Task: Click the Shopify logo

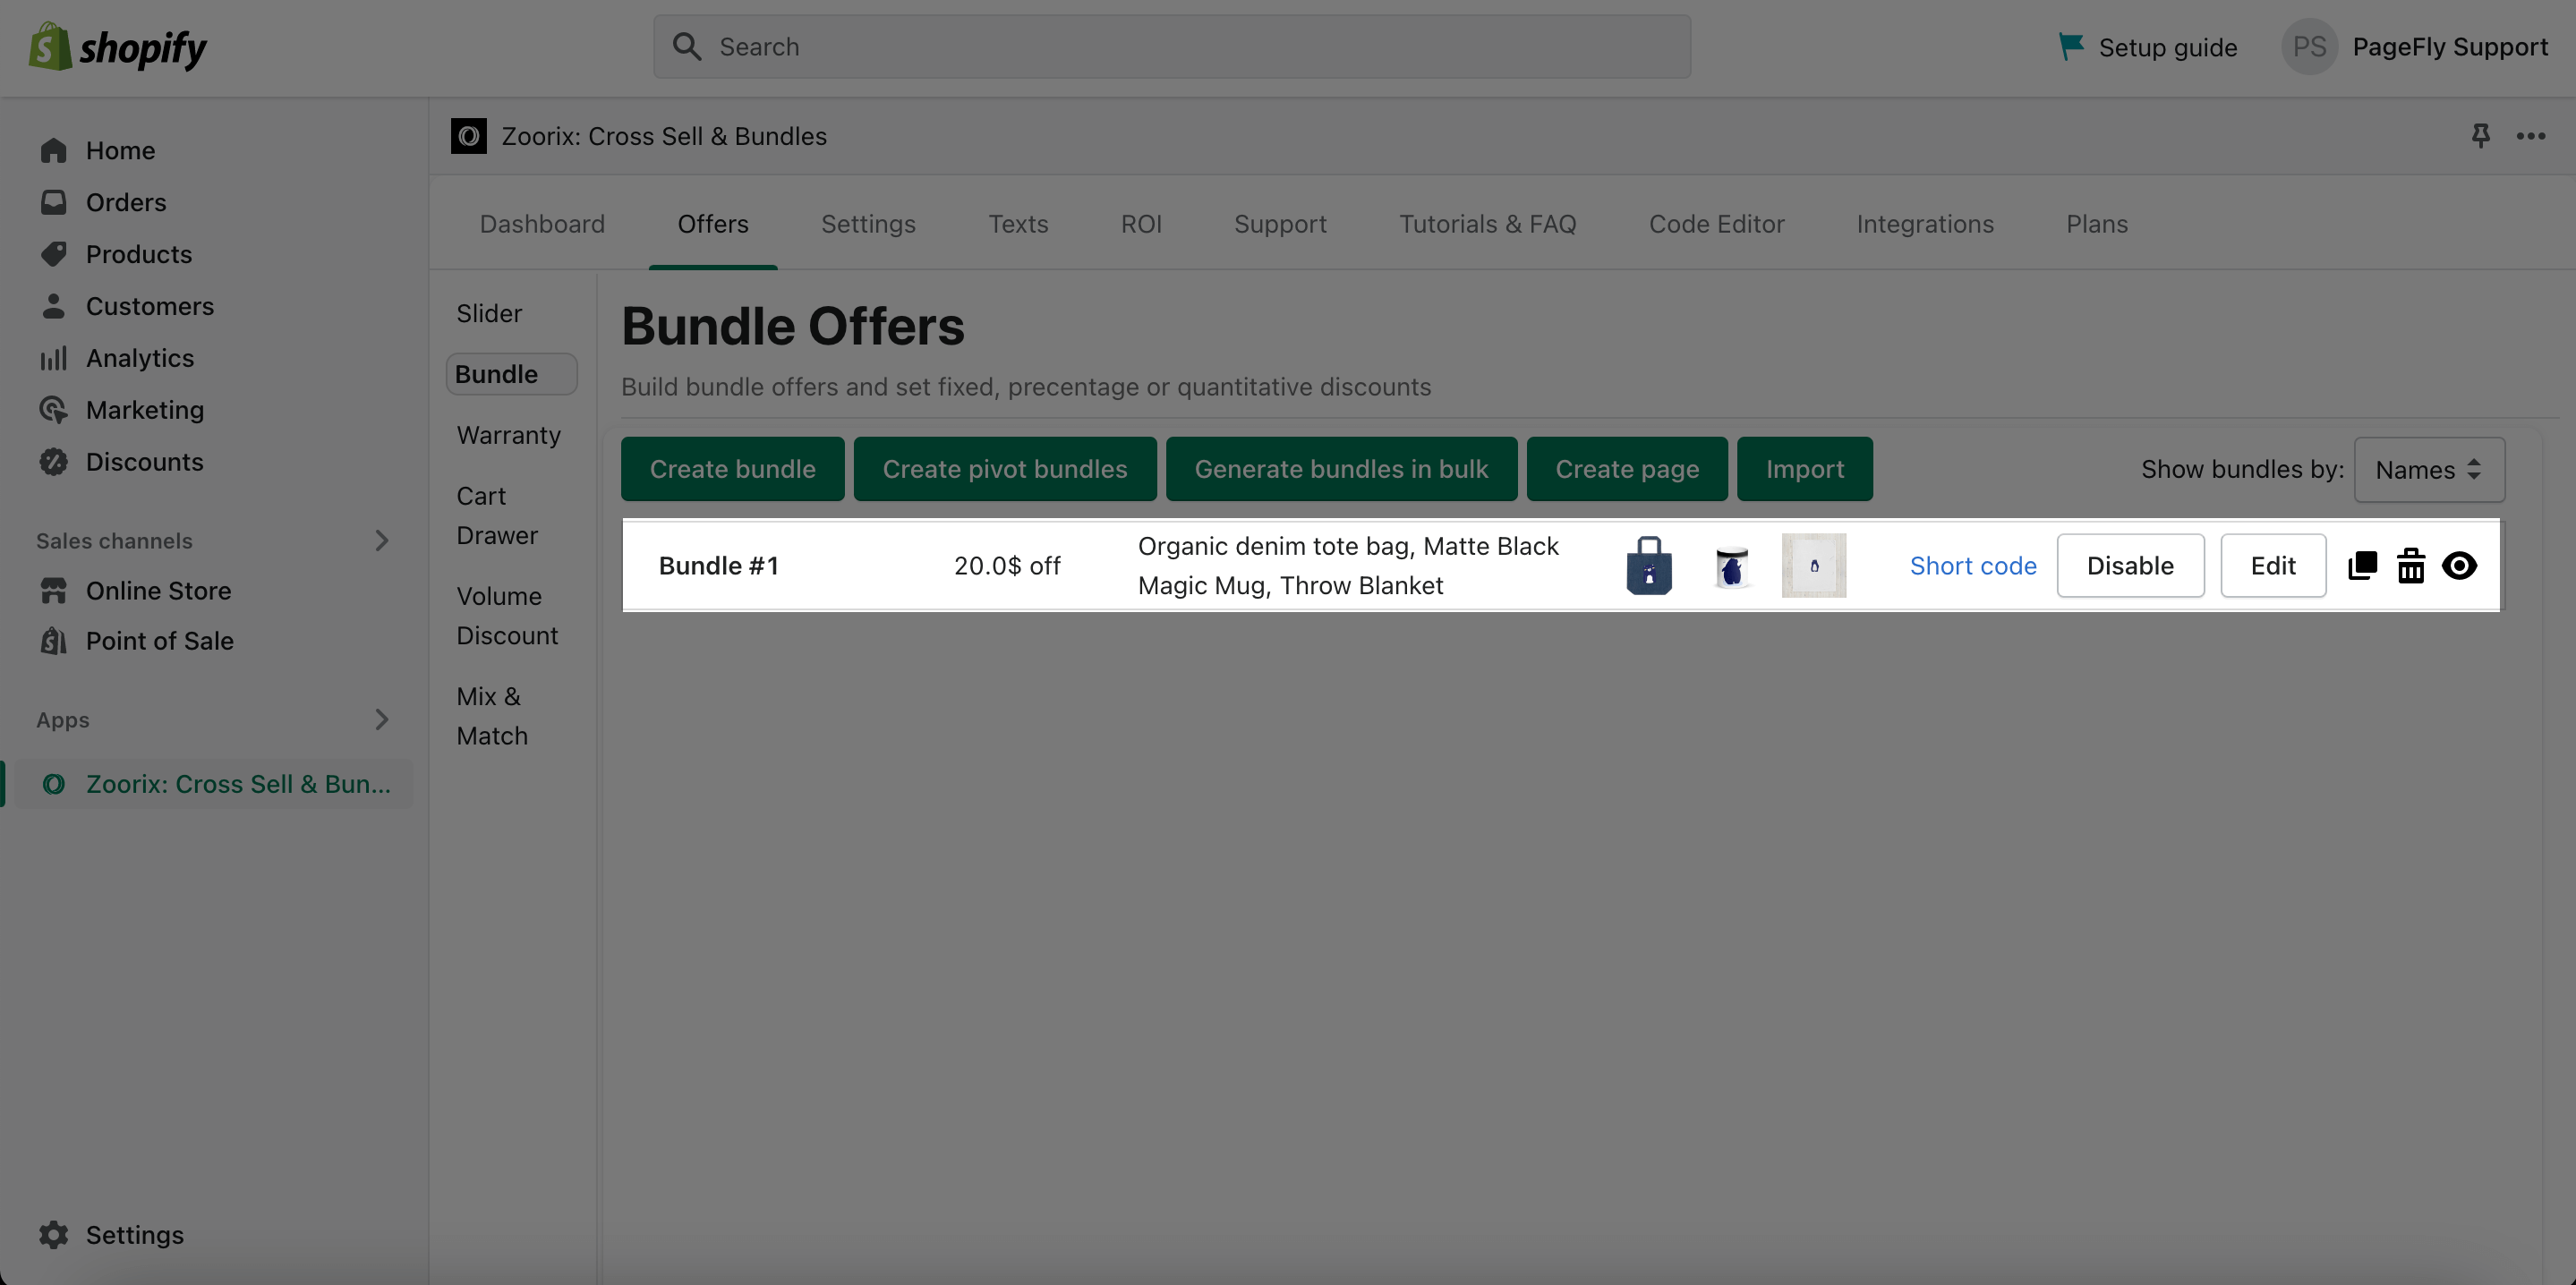Action: click(117, 47)
